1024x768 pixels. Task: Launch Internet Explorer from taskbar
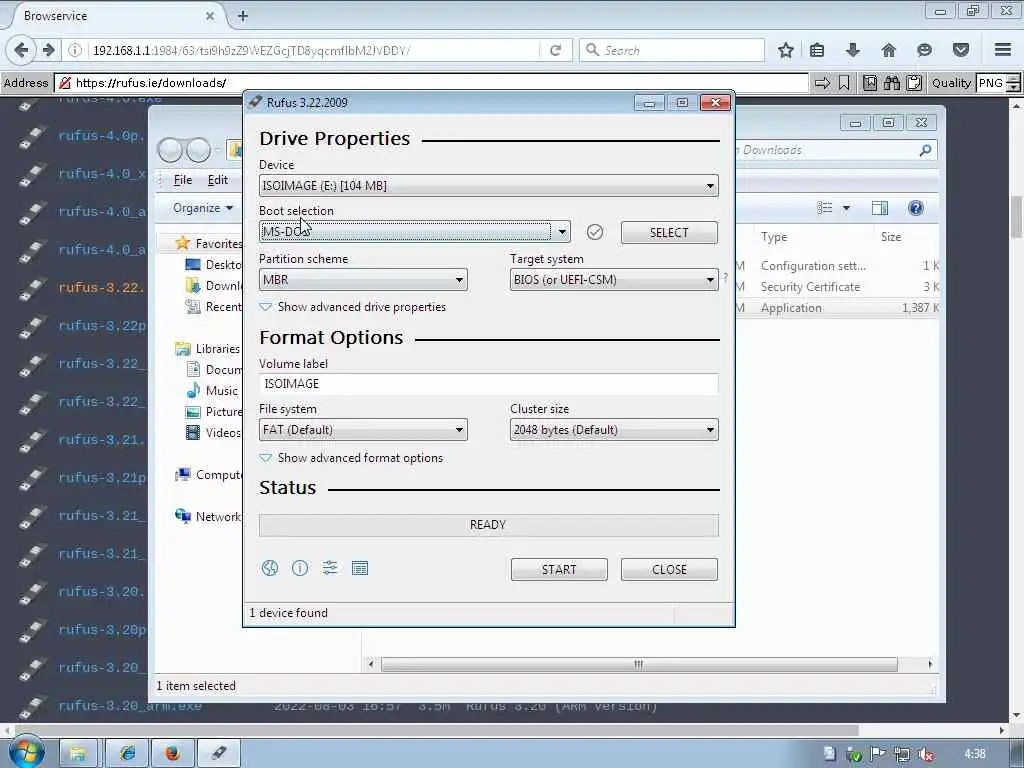(x=127, y=754)
